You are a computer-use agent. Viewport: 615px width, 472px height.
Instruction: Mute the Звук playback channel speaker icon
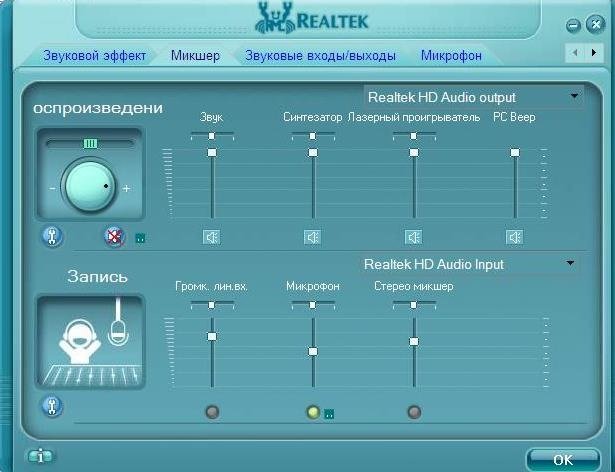click(212, 237)
